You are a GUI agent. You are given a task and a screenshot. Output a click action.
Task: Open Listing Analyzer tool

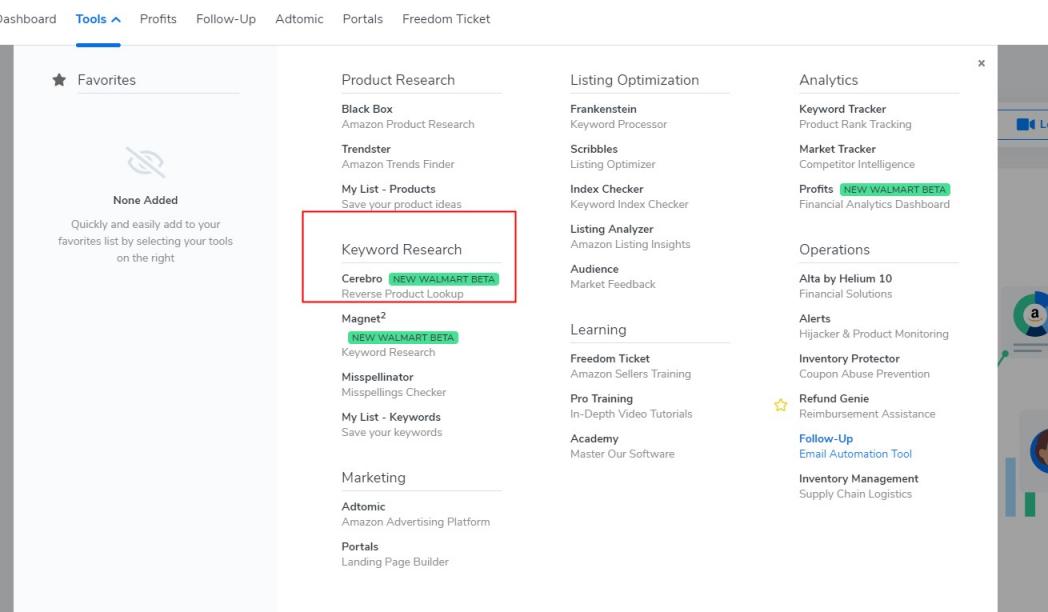612,229
